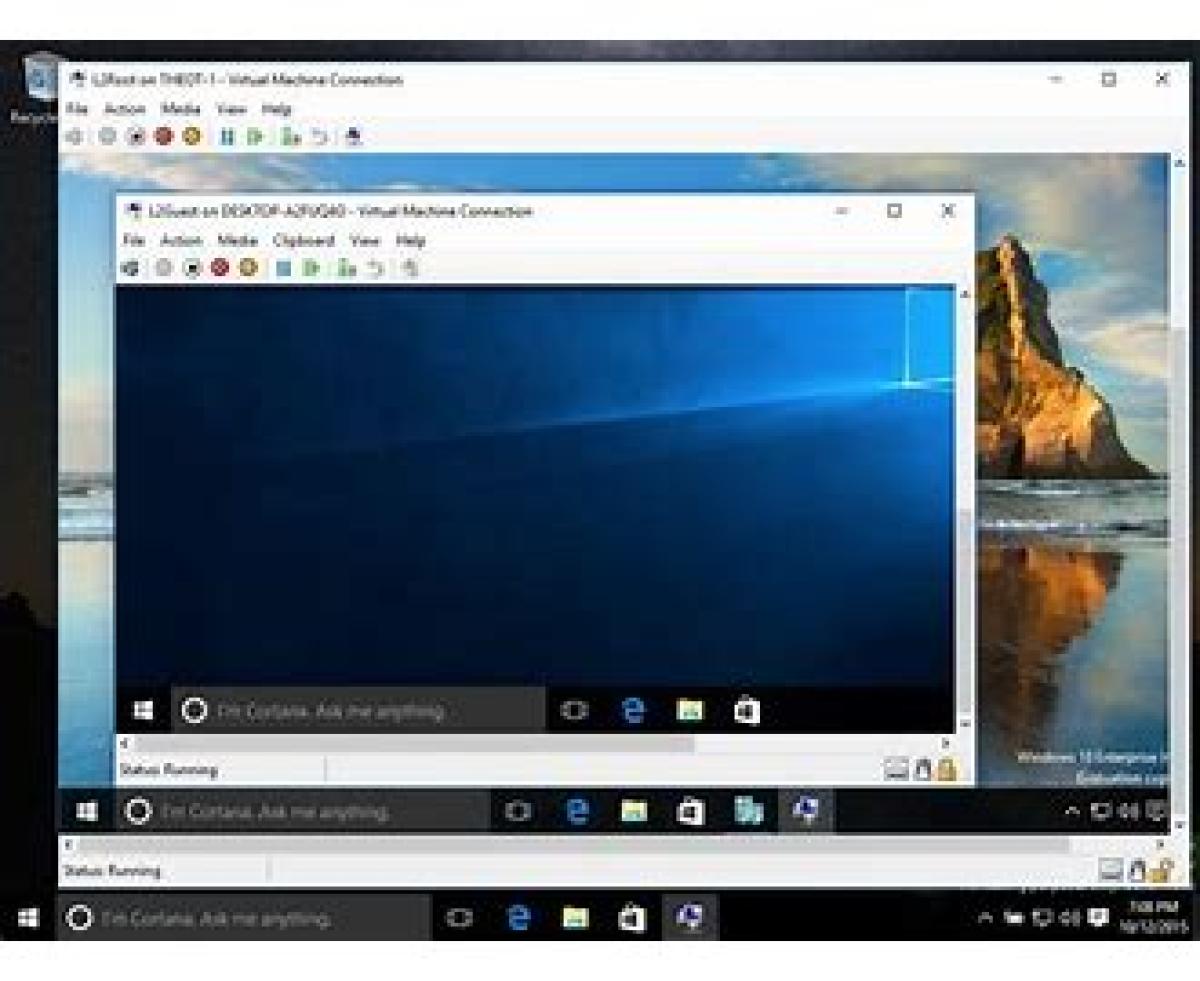Show hidden icons in host system tray
This screenshot has width=1200, height=981.
[x=985, y=917]
